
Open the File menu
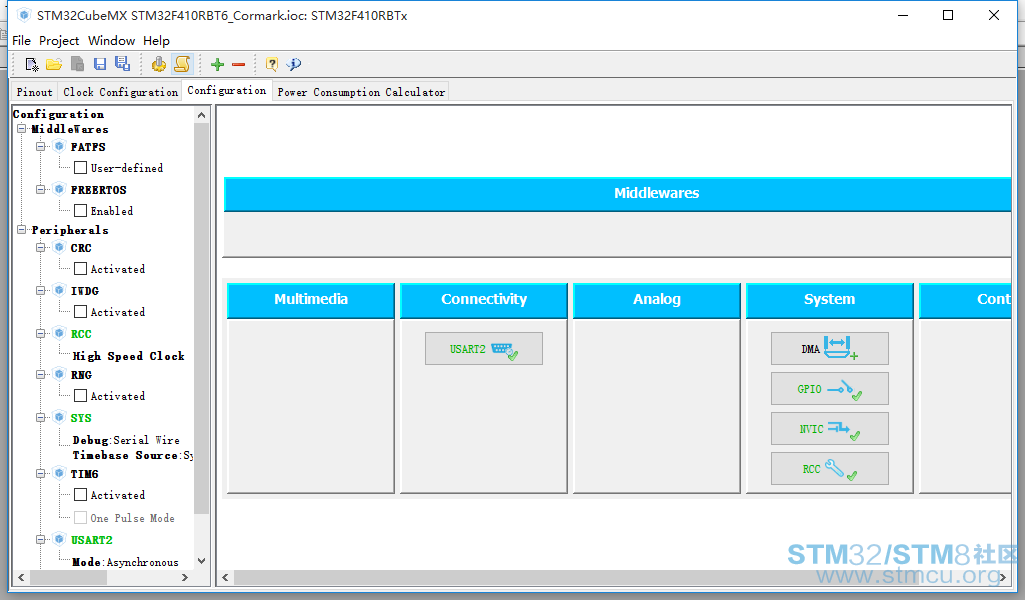coord(22,41)
